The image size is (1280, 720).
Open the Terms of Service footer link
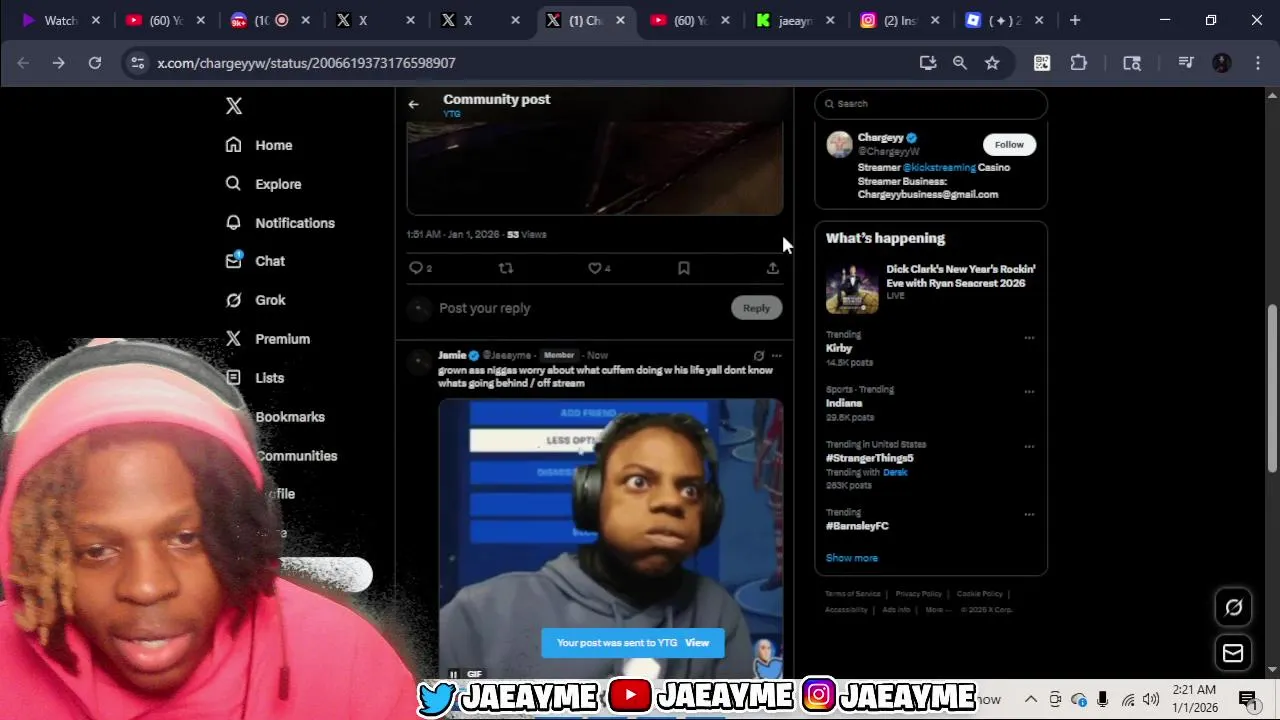point(853,594)
